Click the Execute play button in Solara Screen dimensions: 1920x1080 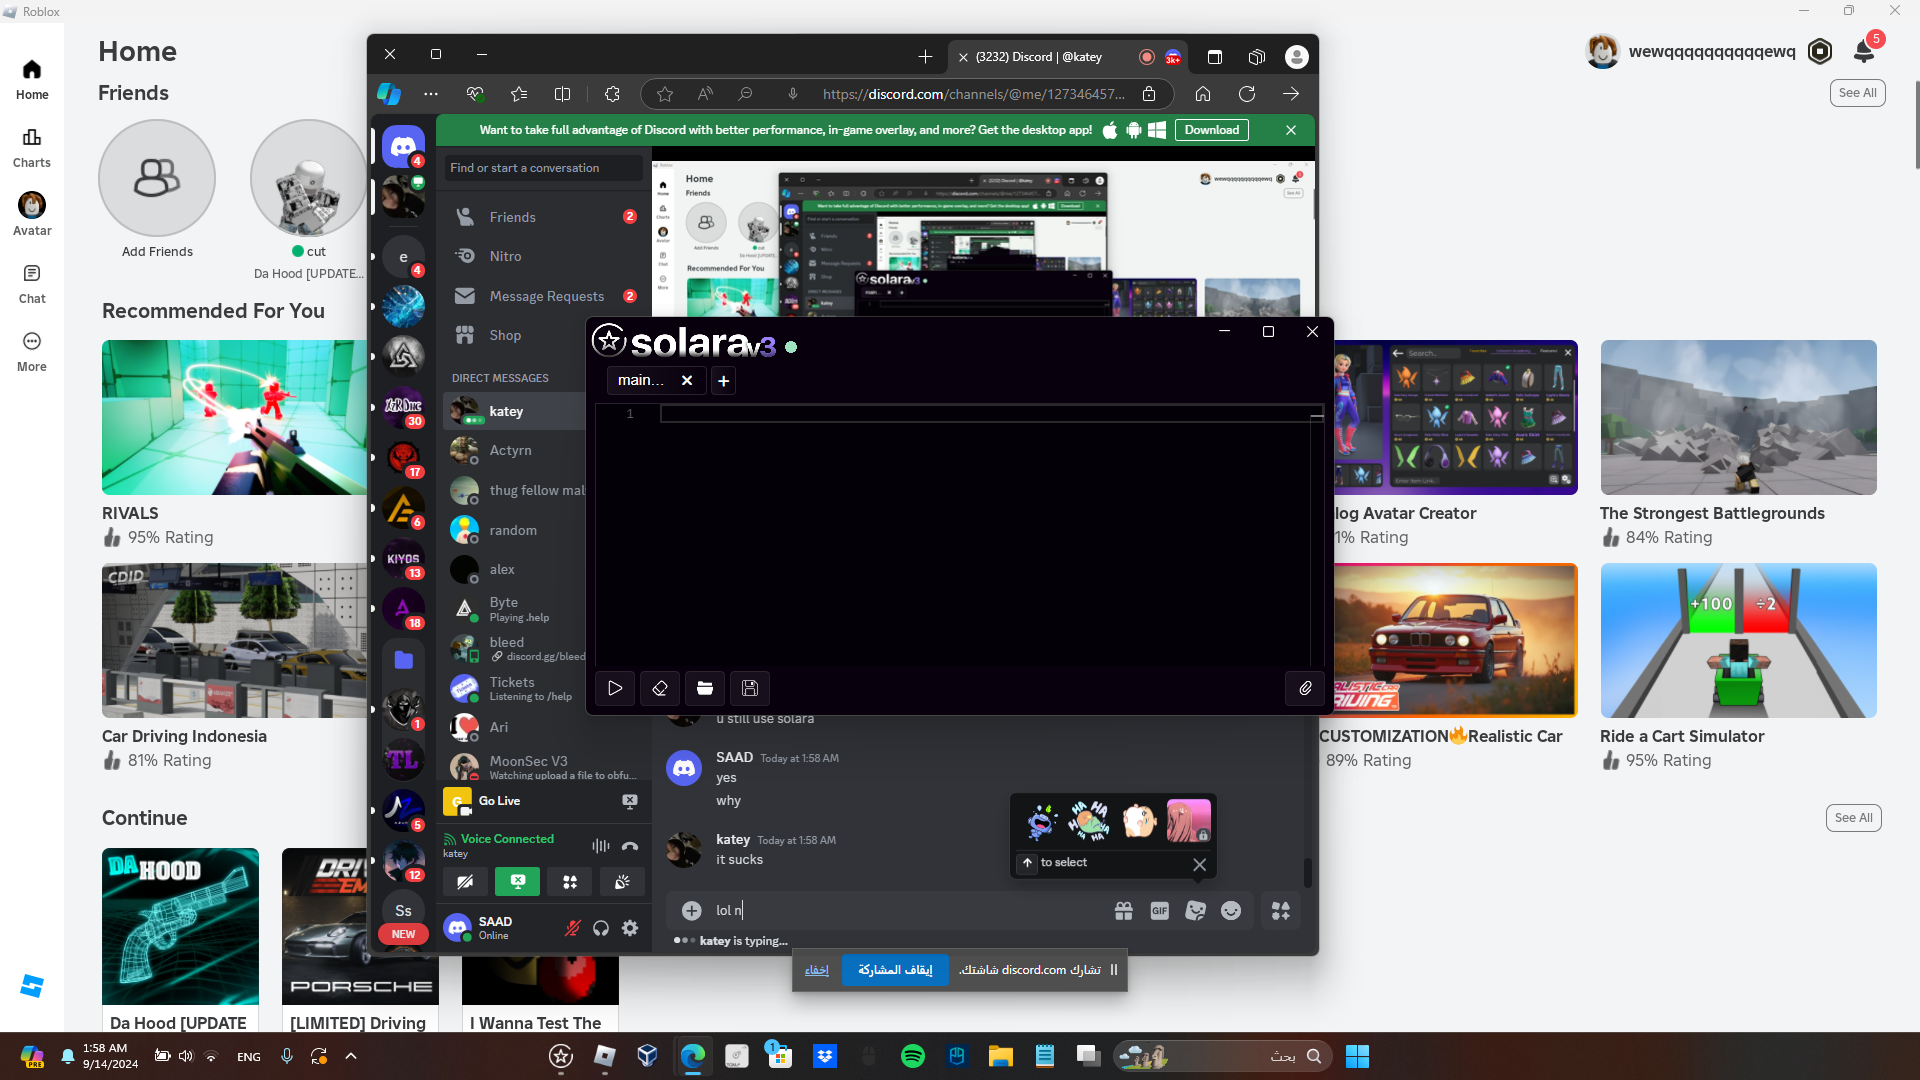point(615,688)
